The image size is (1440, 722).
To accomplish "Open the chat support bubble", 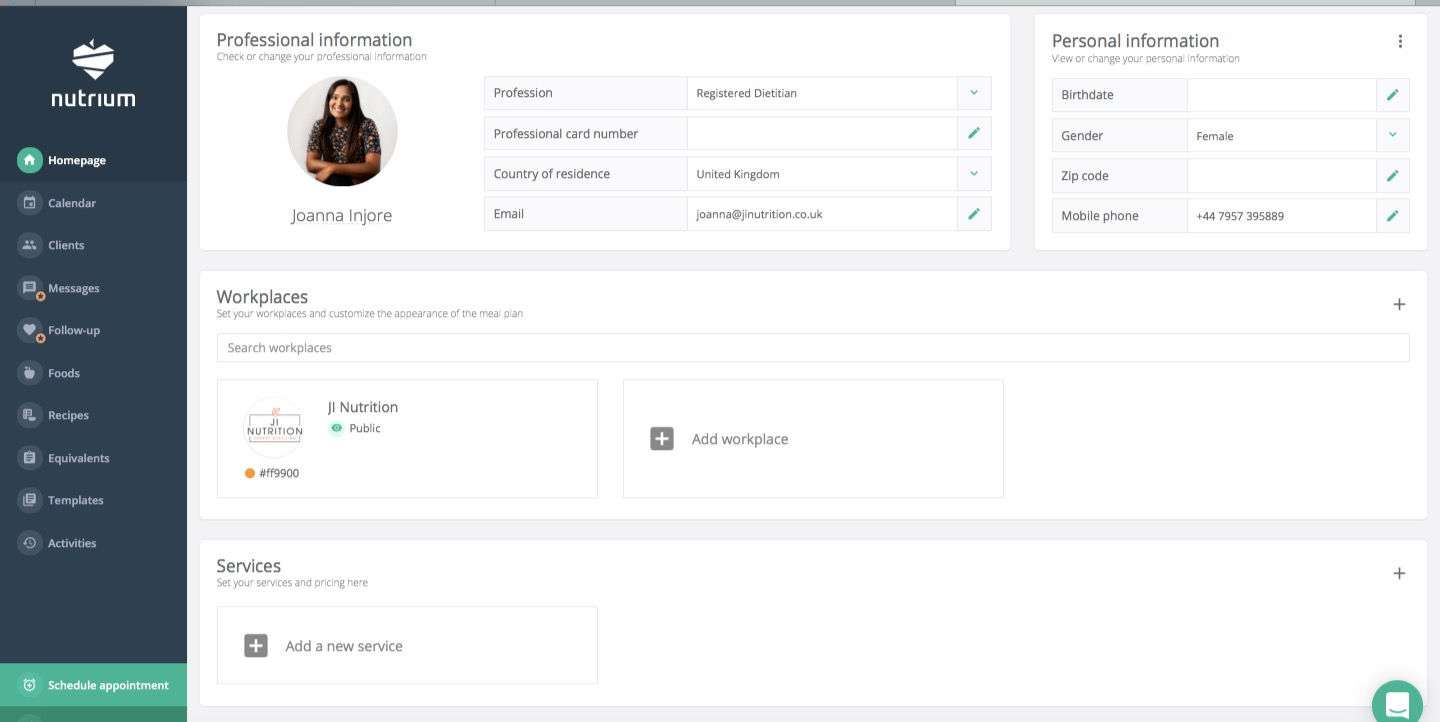I will click(1397, 704).
